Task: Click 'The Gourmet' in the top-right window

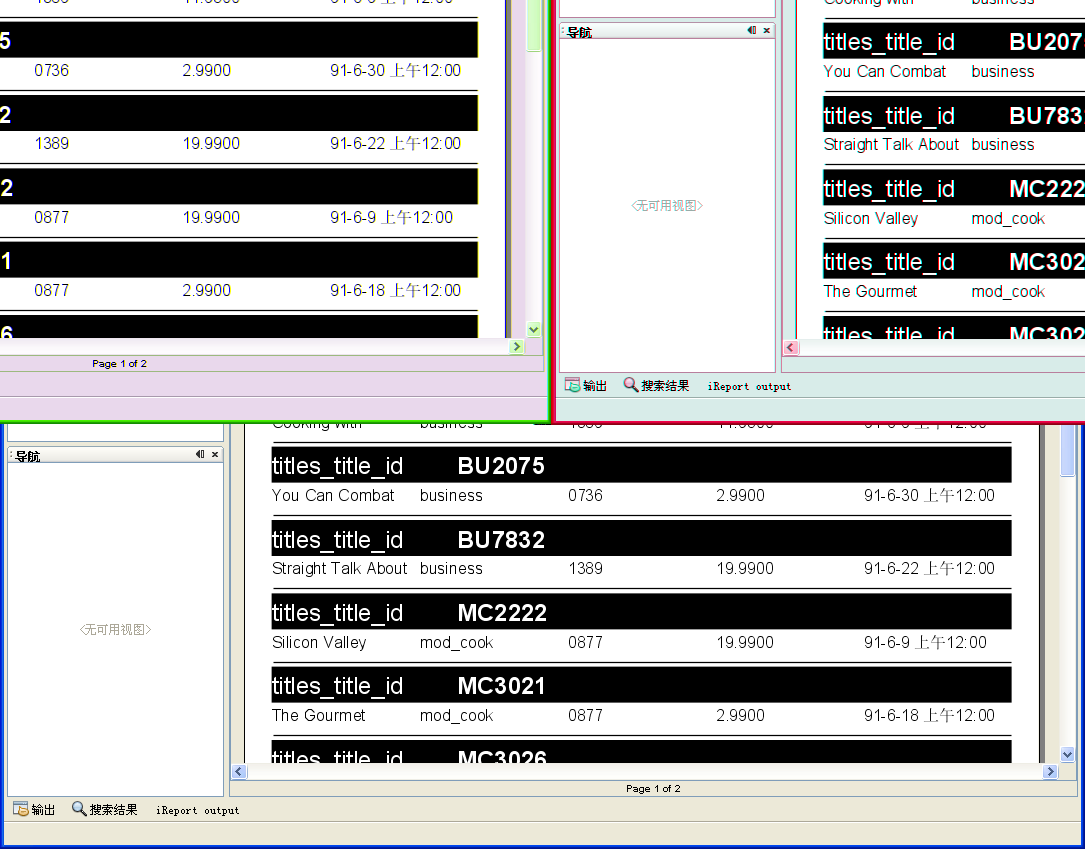Action: point(870,292)
